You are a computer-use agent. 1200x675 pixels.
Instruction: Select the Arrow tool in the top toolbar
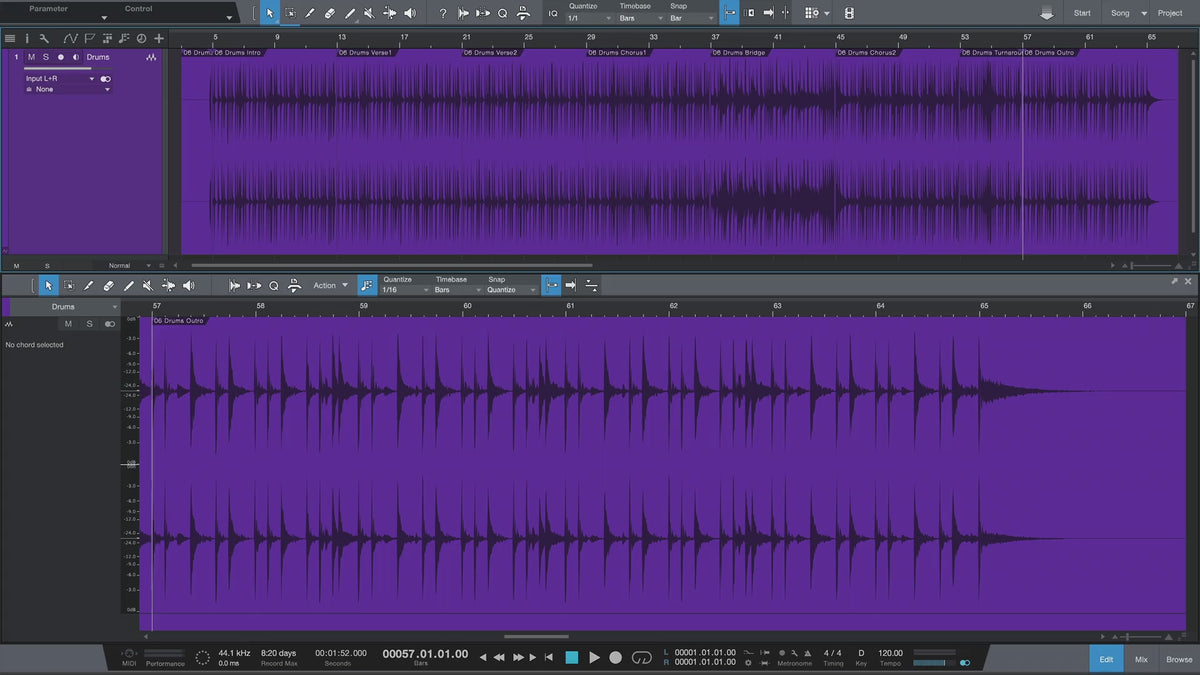click(270, 13)
